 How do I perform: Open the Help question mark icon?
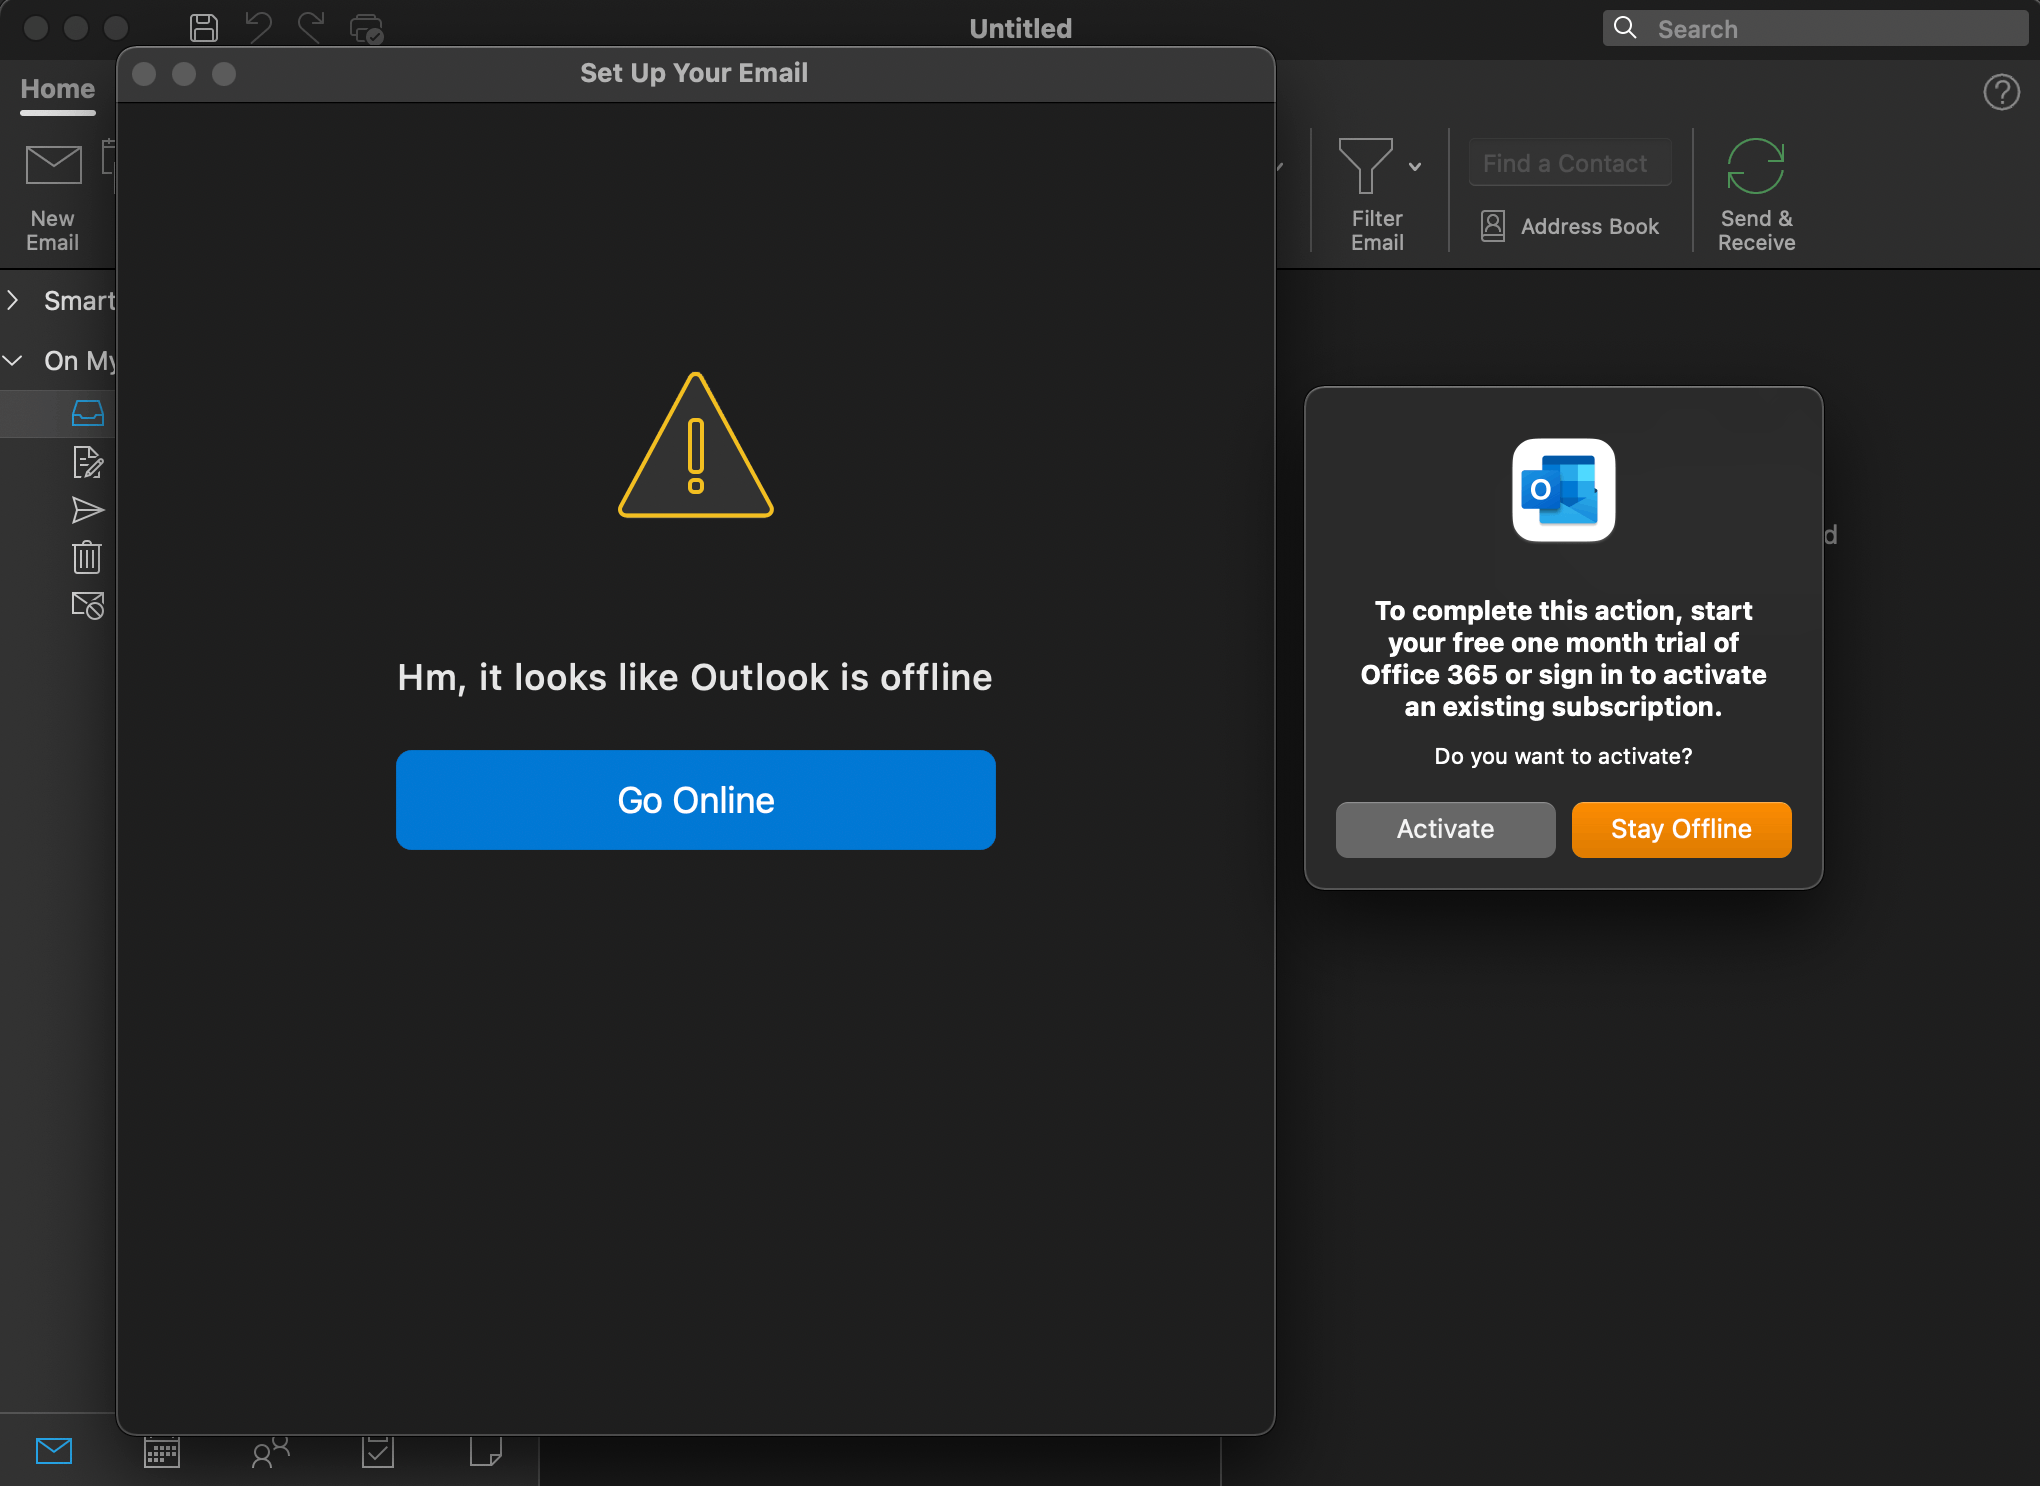tap(2002, 92)
